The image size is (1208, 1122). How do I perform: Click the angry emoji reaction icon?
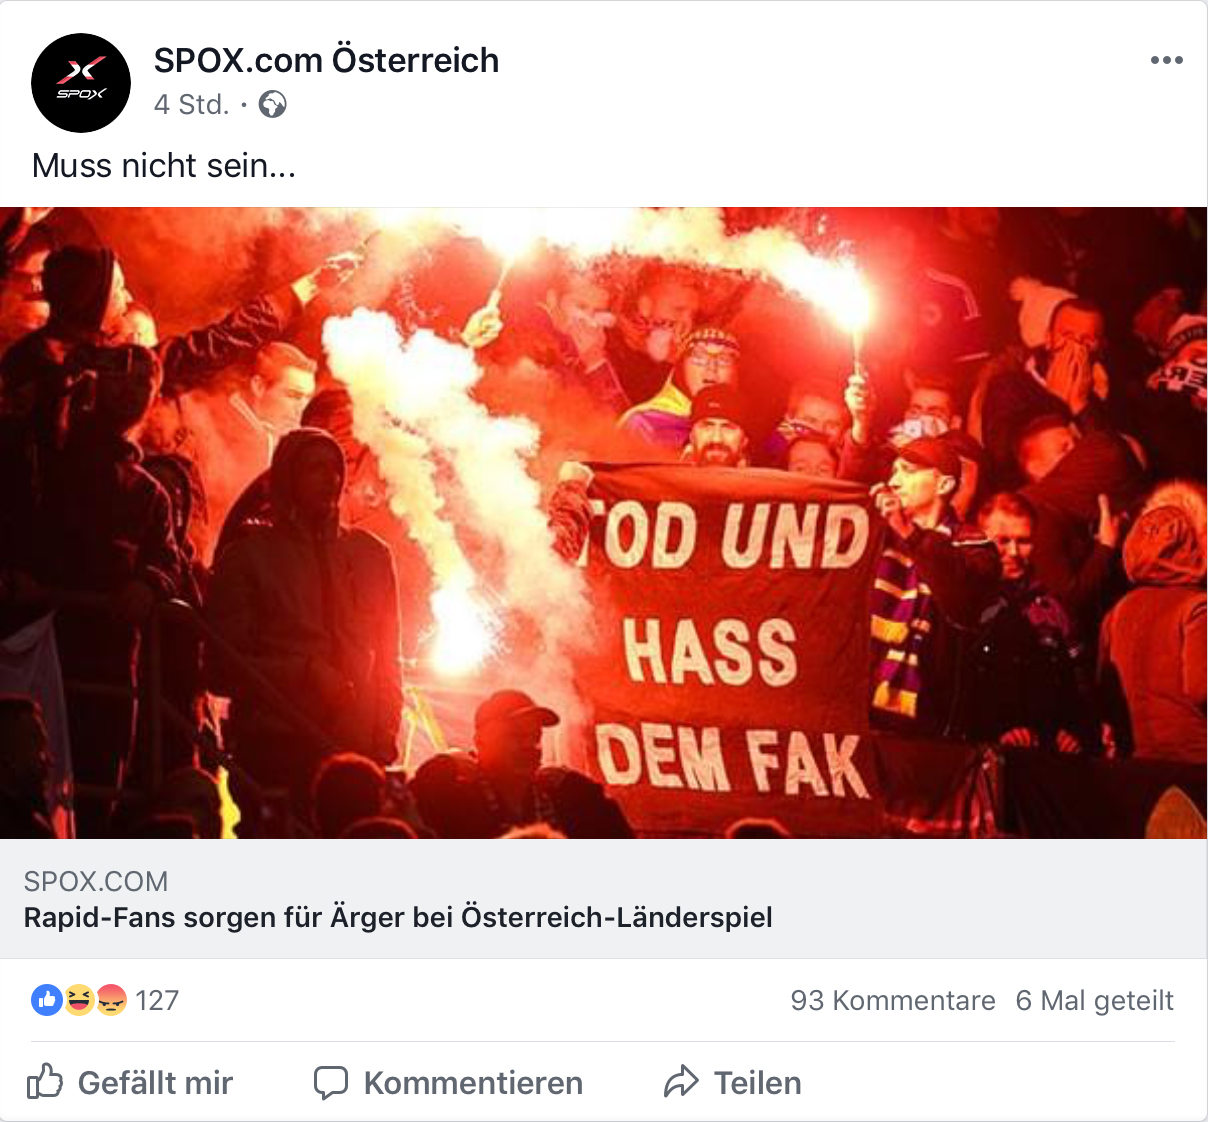(x=111, y=999)
